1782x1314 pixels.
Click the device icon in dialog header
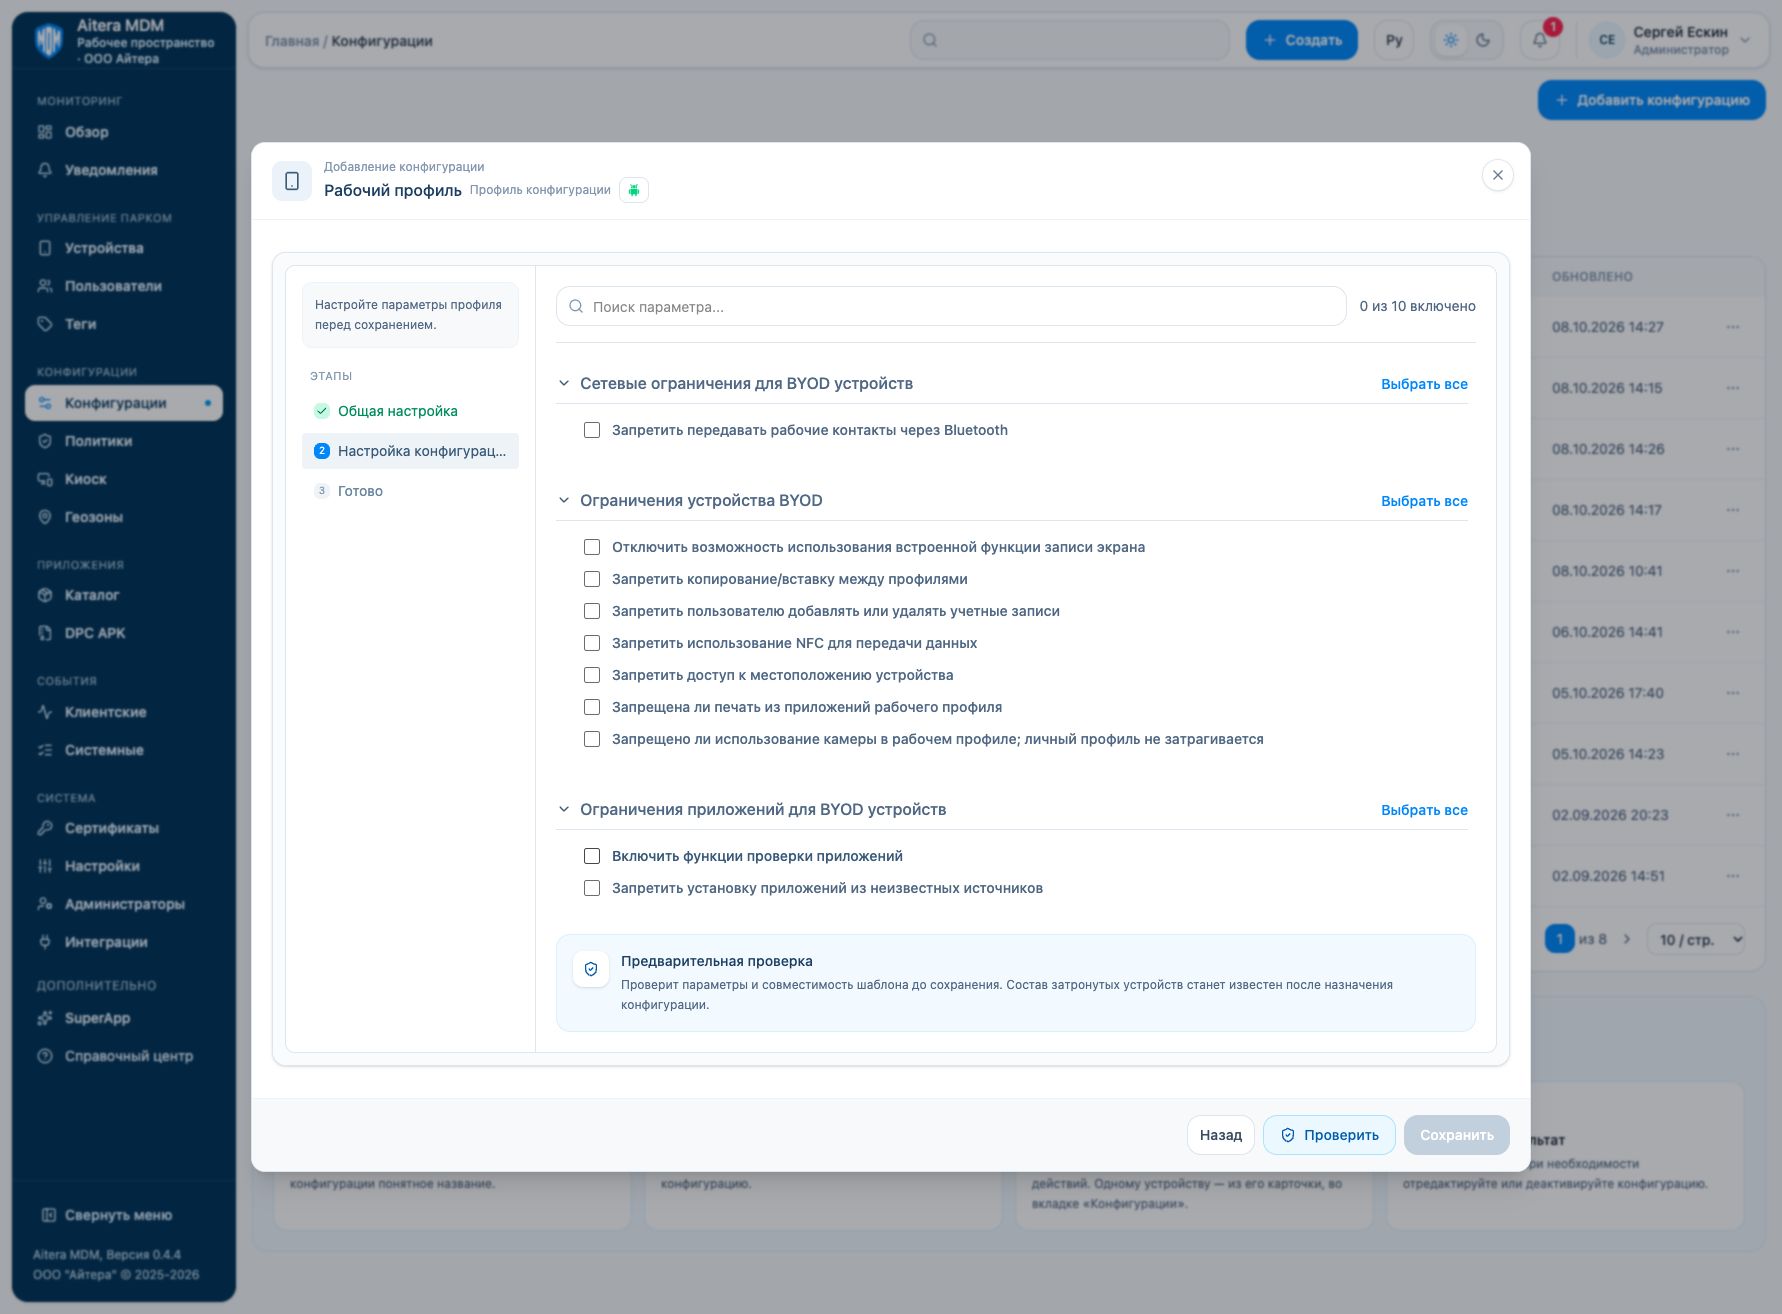tap(292, 181)
